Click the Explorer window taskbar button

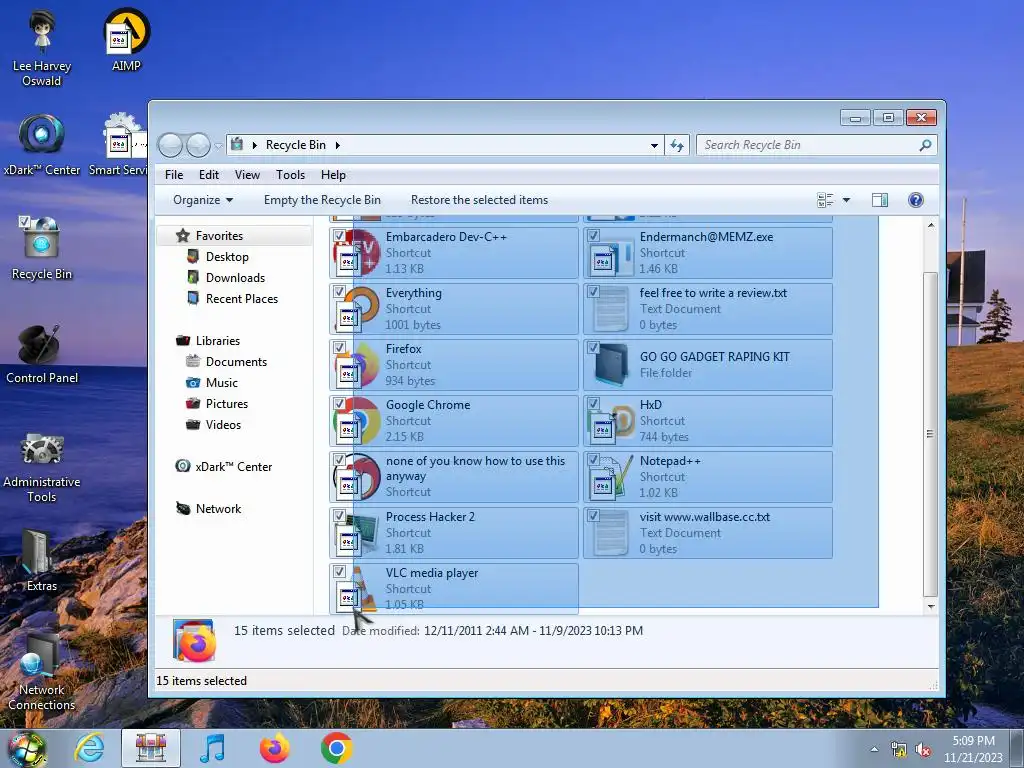point(151,748)
